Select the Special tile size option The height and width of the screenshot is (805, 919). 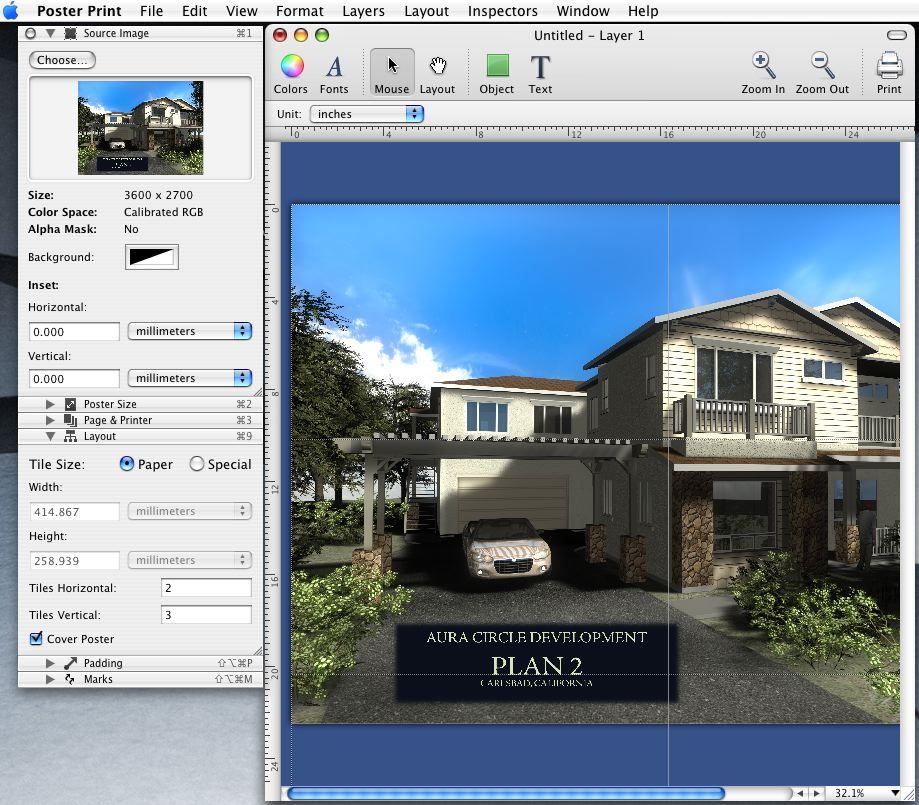[x=196, y=464]
